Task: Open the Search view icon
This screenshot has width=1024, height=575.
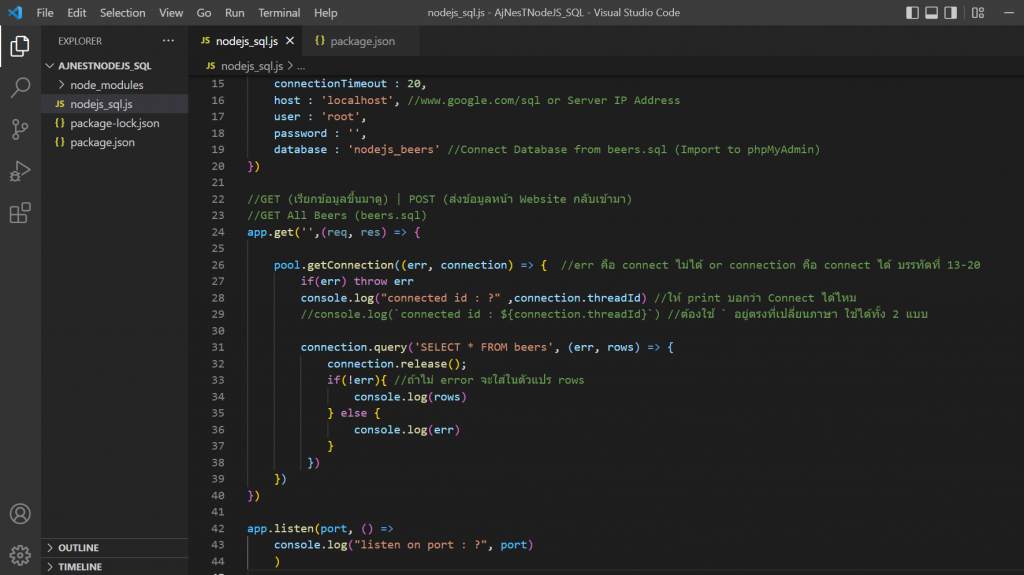Action: pos(20,88)
